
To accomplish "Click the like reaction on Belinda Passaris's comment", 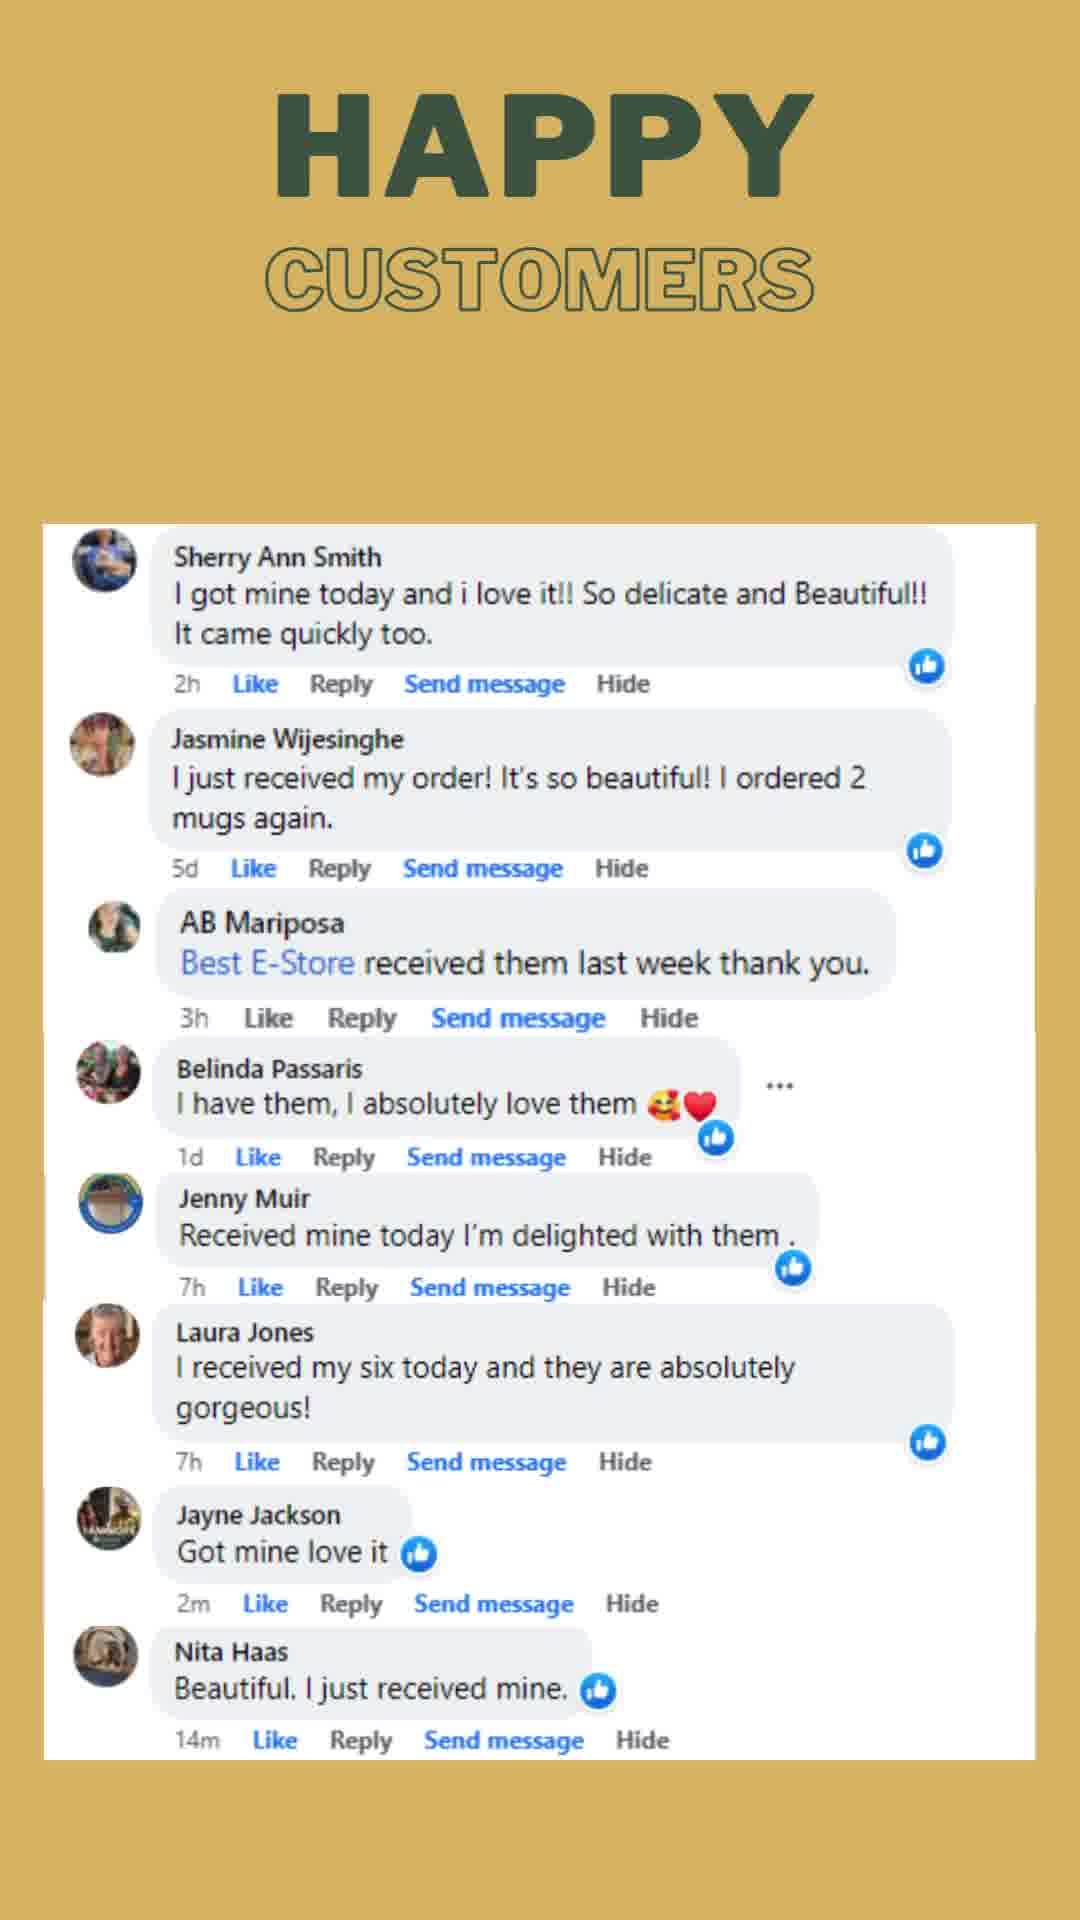I will click(716, 1138).
